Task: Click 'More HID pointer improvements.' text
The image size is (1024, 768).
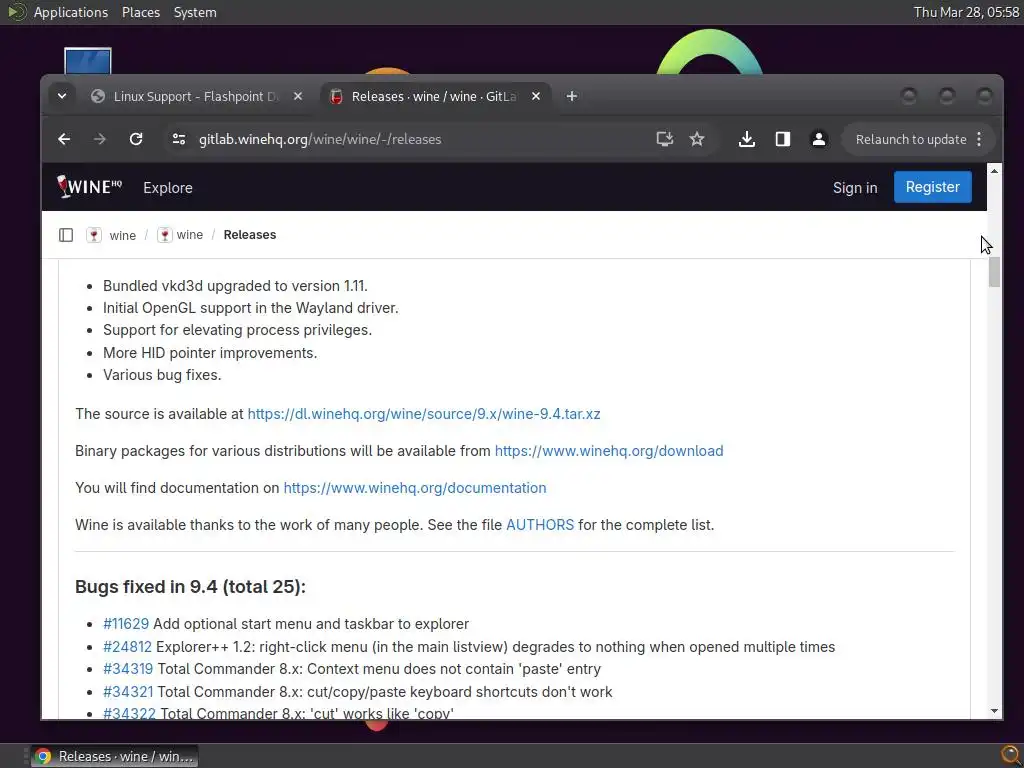Action: pyautogui.click(x=210, y=353)
